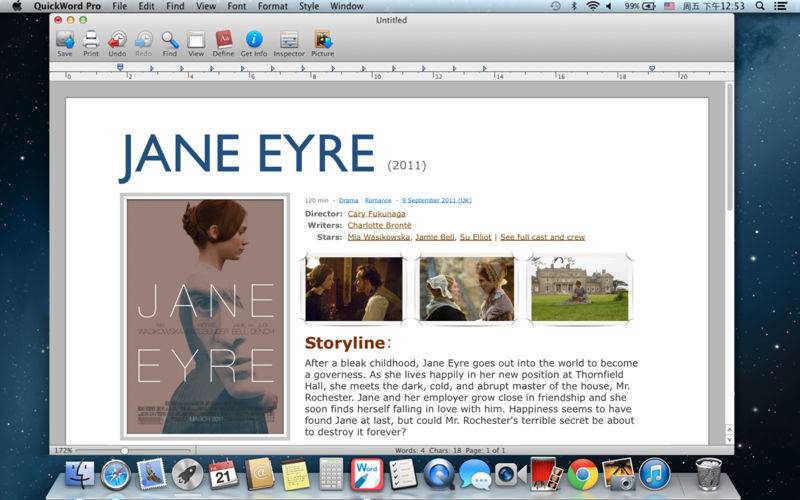800x500 pixels.
Task: Open iTunes from the Dock
Action: coord(655,474)
